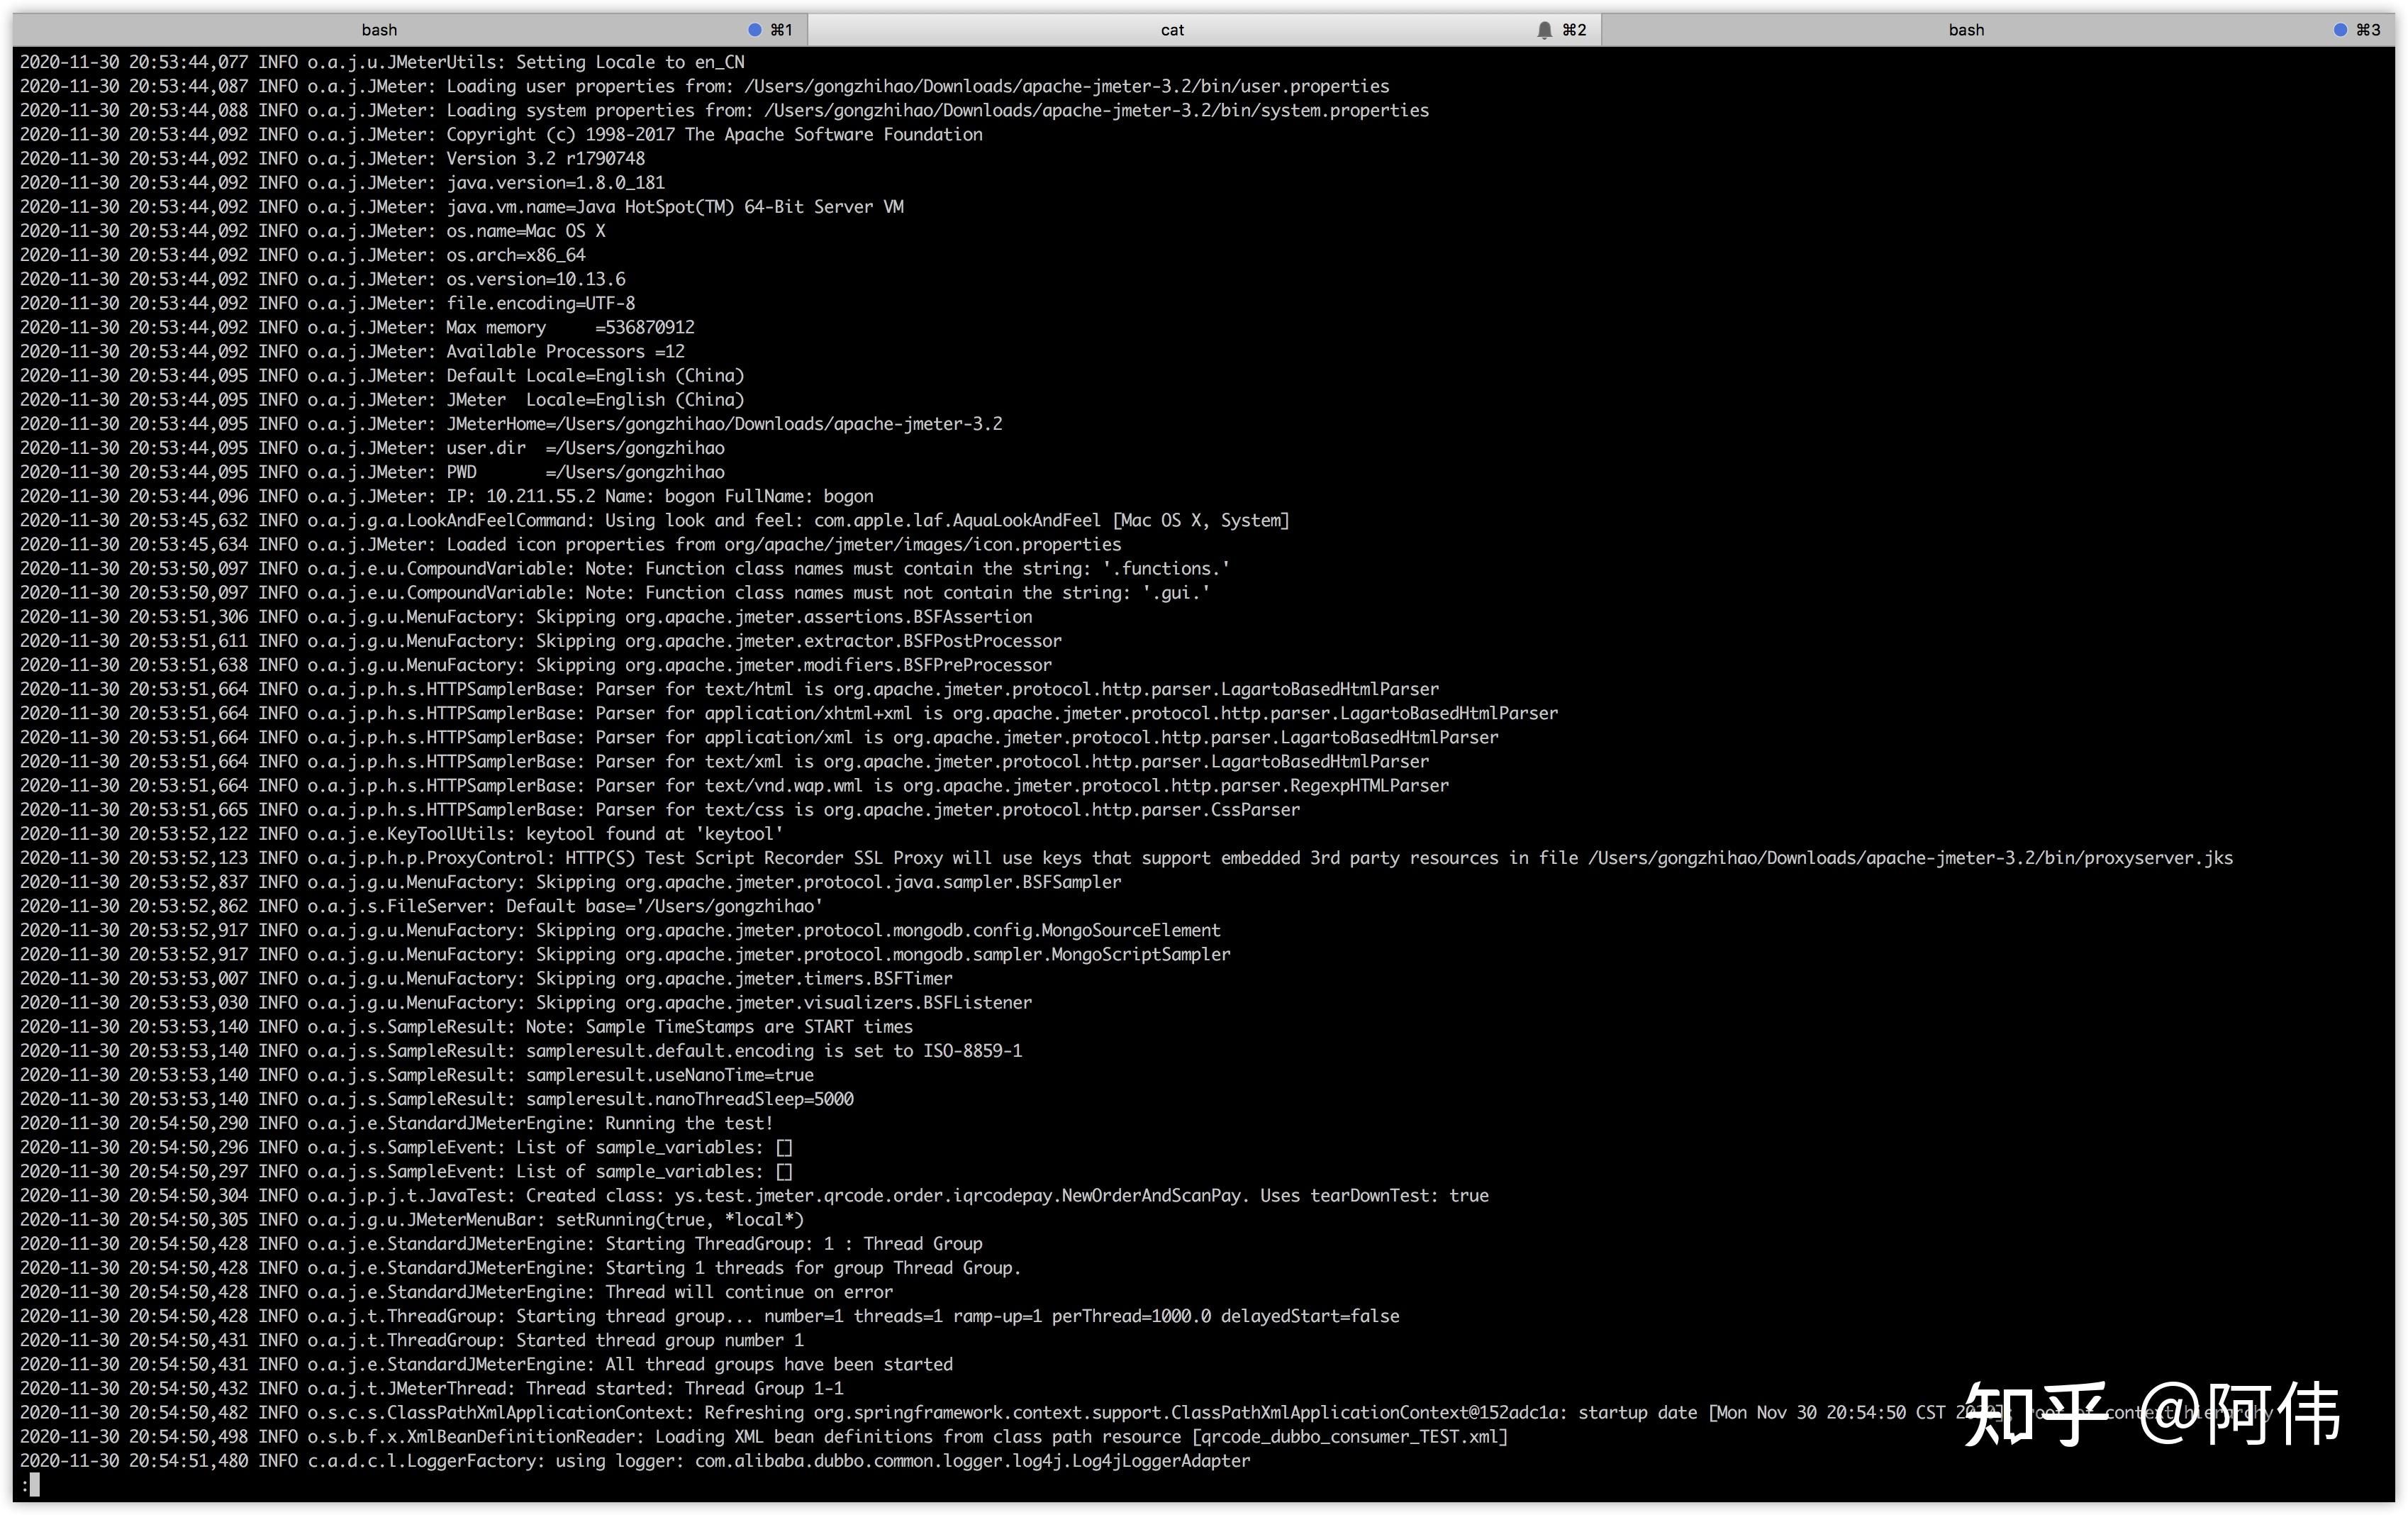Click the ProxyControl proxyserver.jks log line
The height and width of the screenshot is (1515, 2408).
click(x=1126, y=858)
